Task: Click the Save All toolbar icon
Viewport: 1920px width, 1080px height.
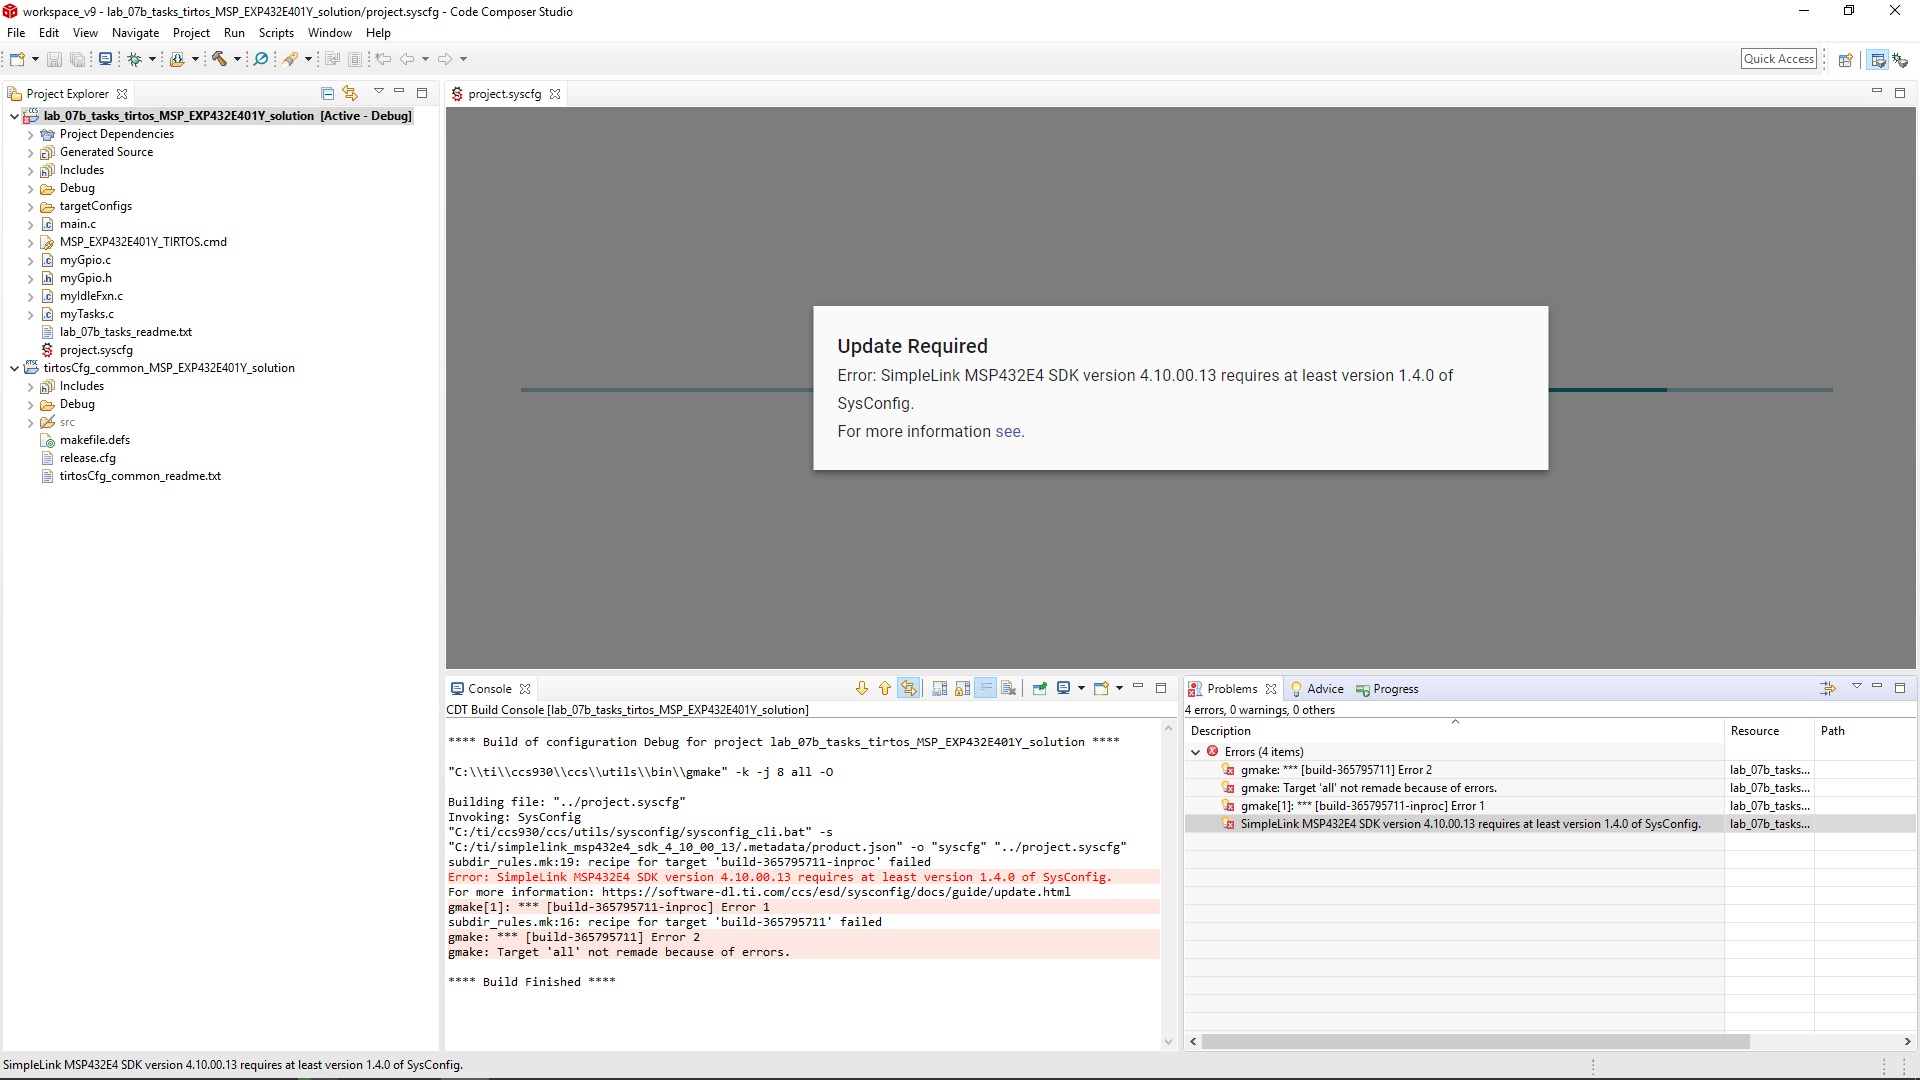Action: (77, 59)
